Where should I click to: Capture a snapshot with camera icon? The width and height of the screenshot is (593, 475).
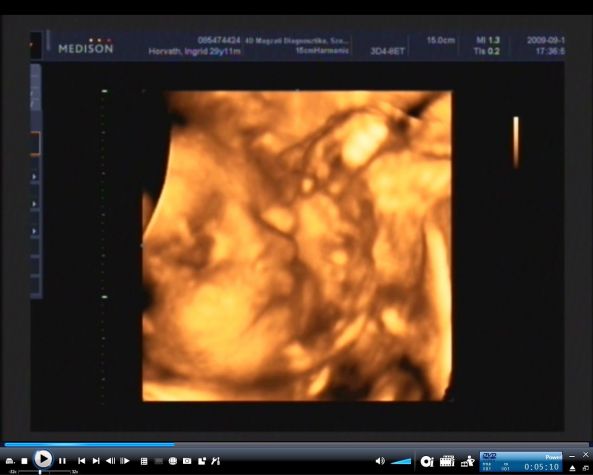tap(187, 461)
